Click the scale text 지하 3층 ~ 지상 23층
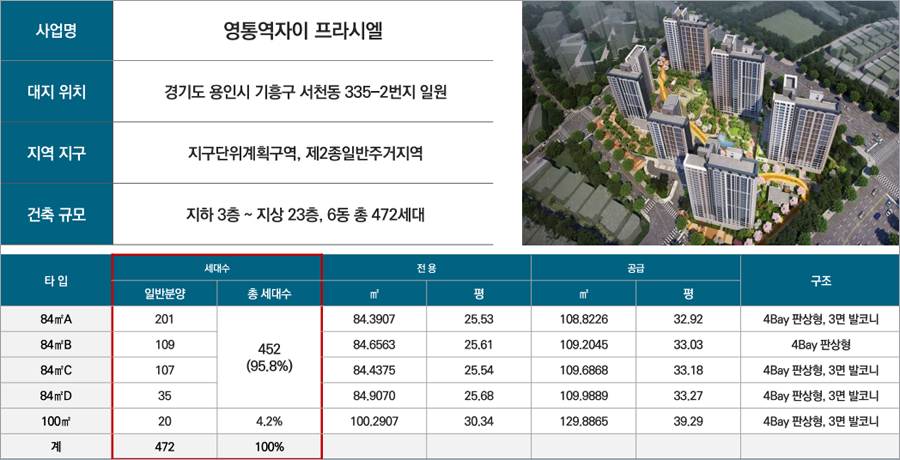The width and height of the screenshot is (900, 460). point(255,215)
